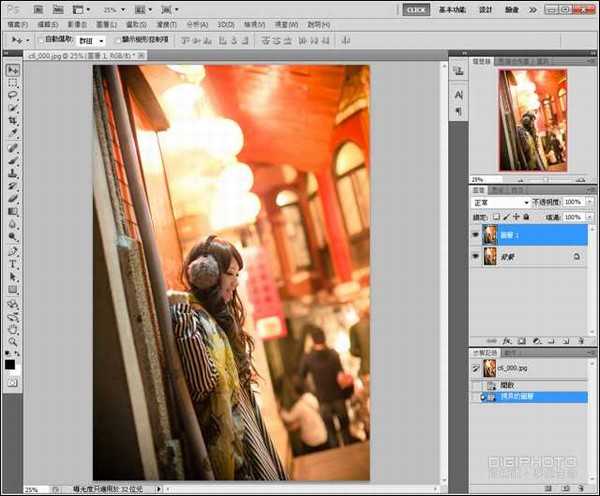Select the Type (T) tool
Screen dimensions: 600x496
13,264
